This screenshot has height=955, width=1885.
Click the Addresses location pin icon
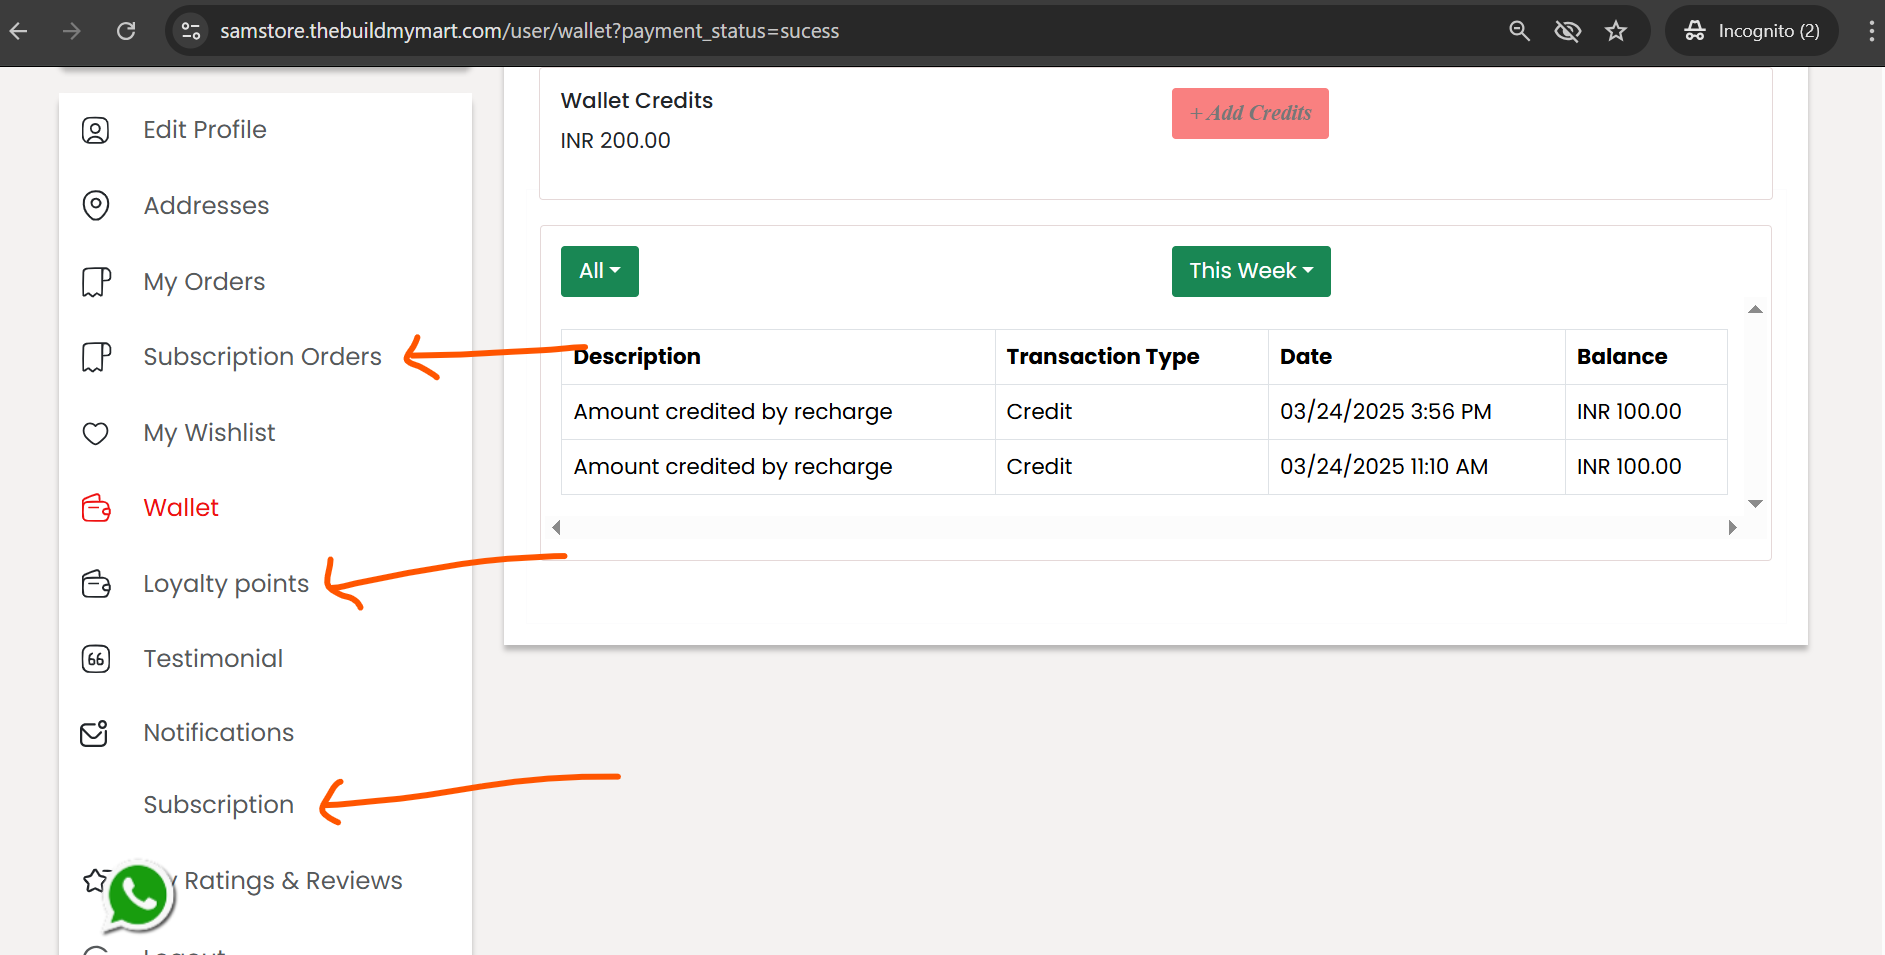[x=95, y=206]
